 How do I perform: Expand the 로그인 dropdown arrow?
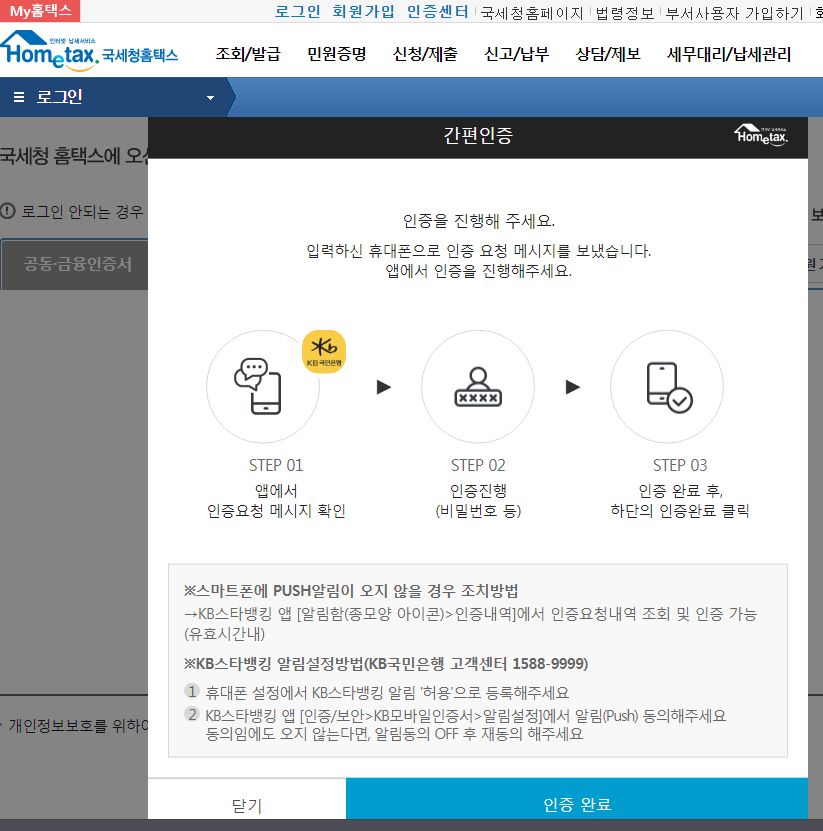tap(210, 98)
